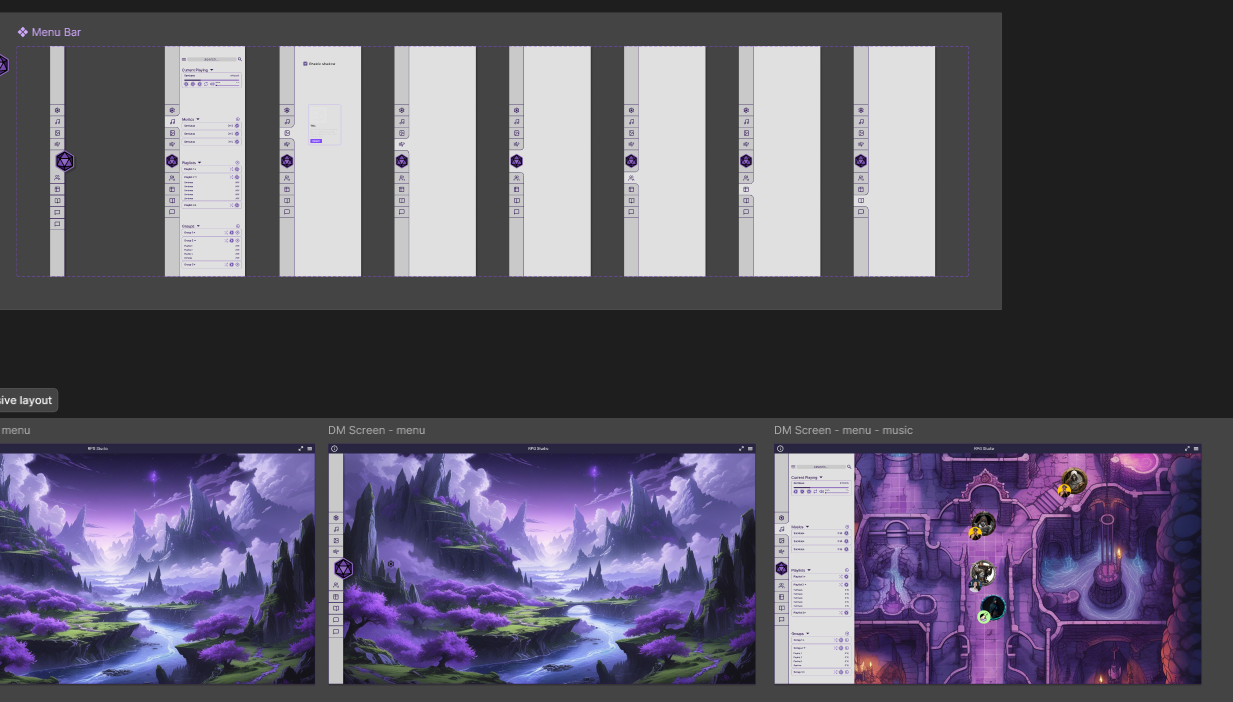
Task: Select the Menu Bar component title label
Action: tap(55, 32)
